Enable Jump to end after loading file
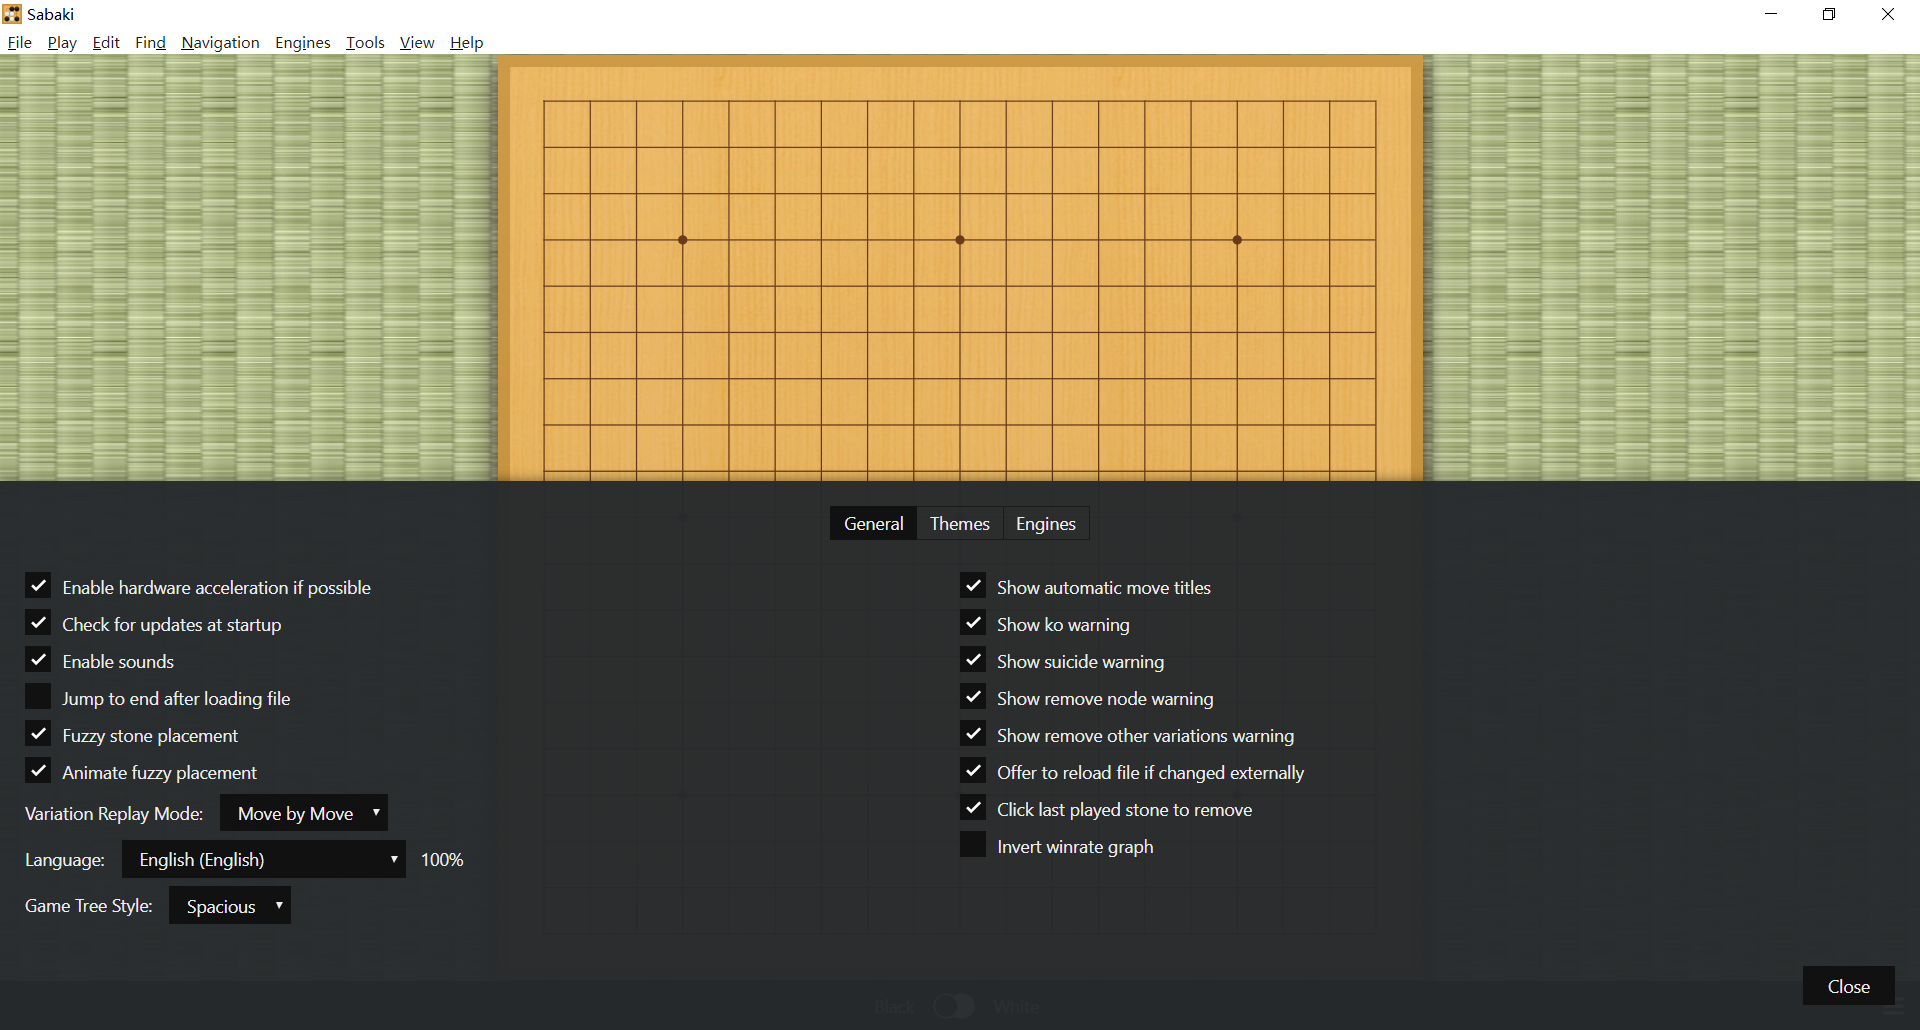Screen dimensions: 1920x1030 [x=38, y=696]
